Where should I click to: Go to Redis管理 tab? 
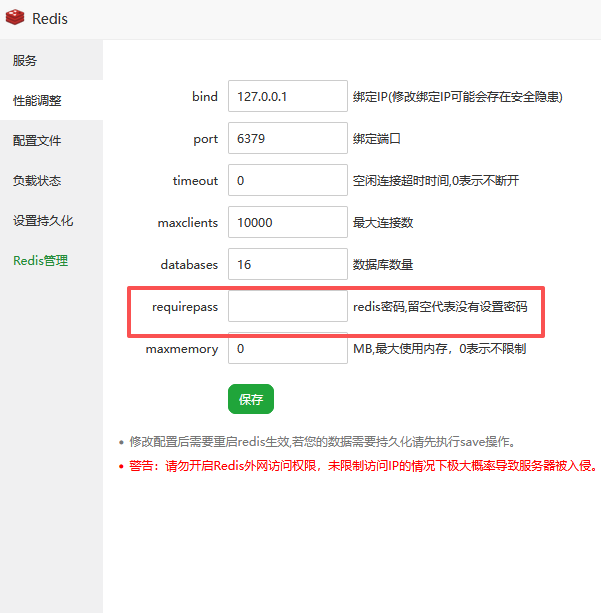(51, 260)
